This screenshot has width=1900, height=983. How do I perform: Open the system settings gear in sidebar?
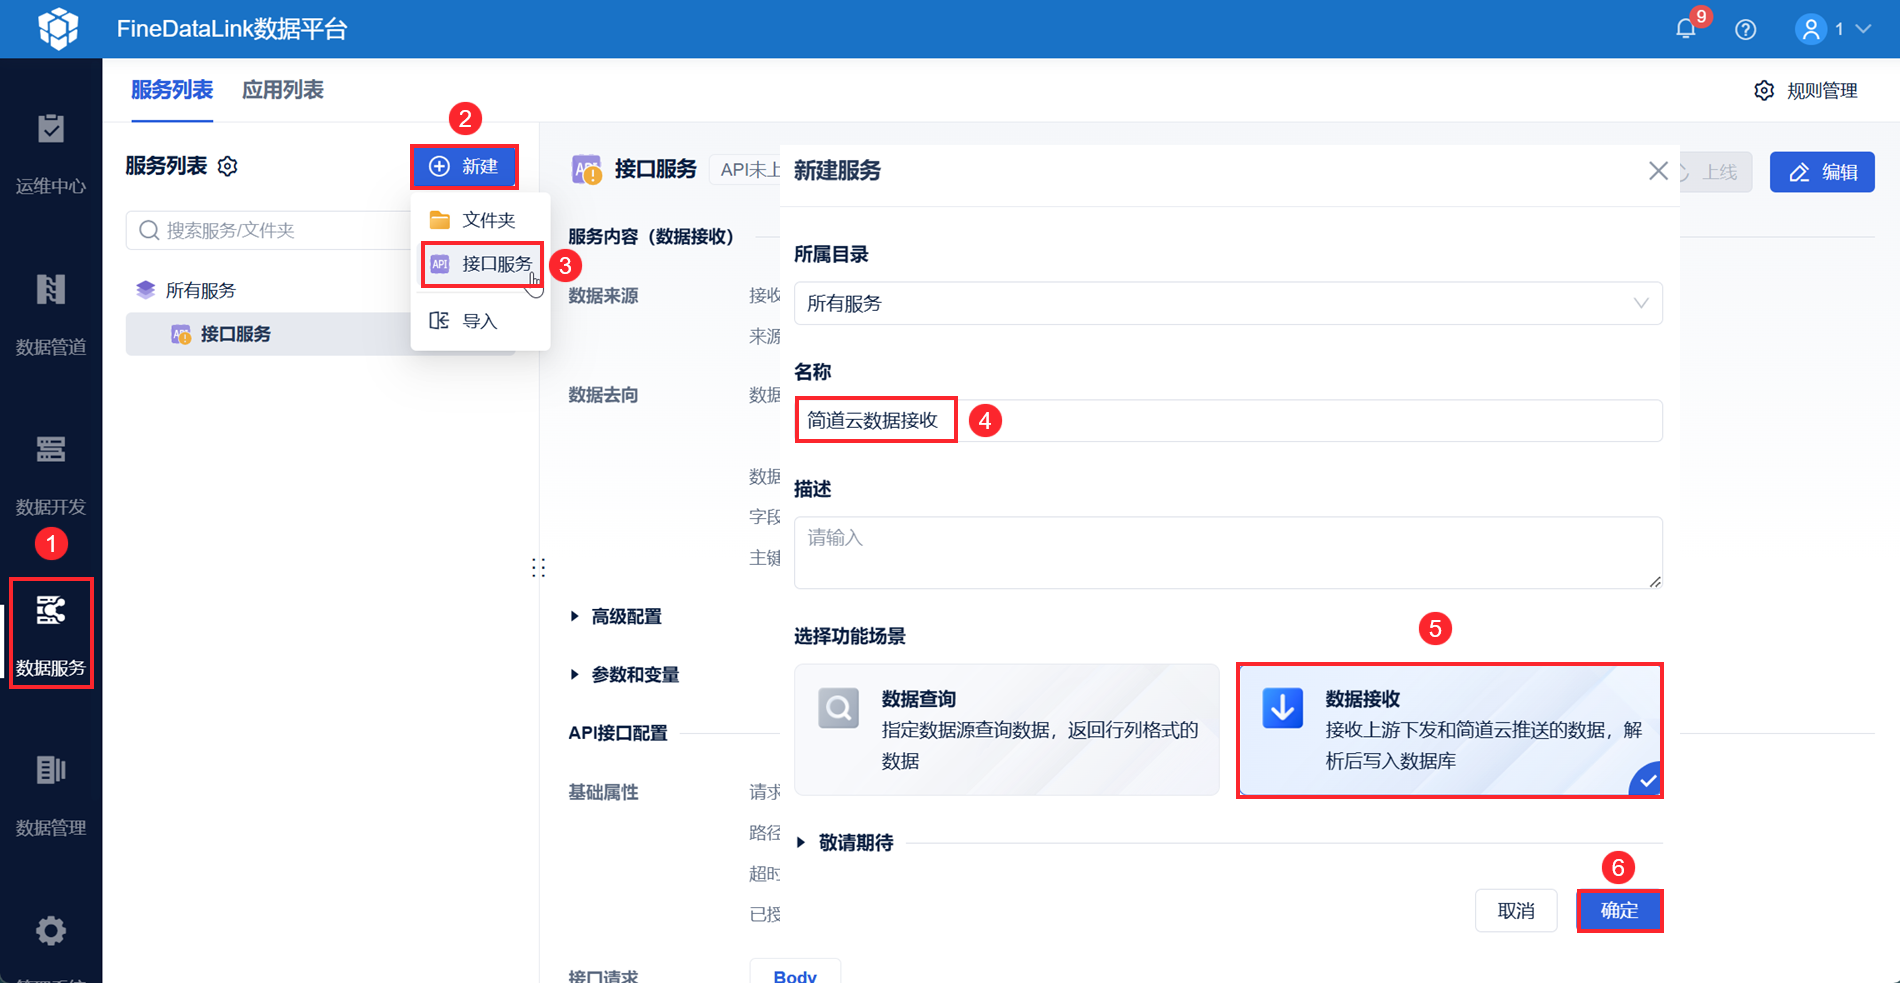click(51, 931)
